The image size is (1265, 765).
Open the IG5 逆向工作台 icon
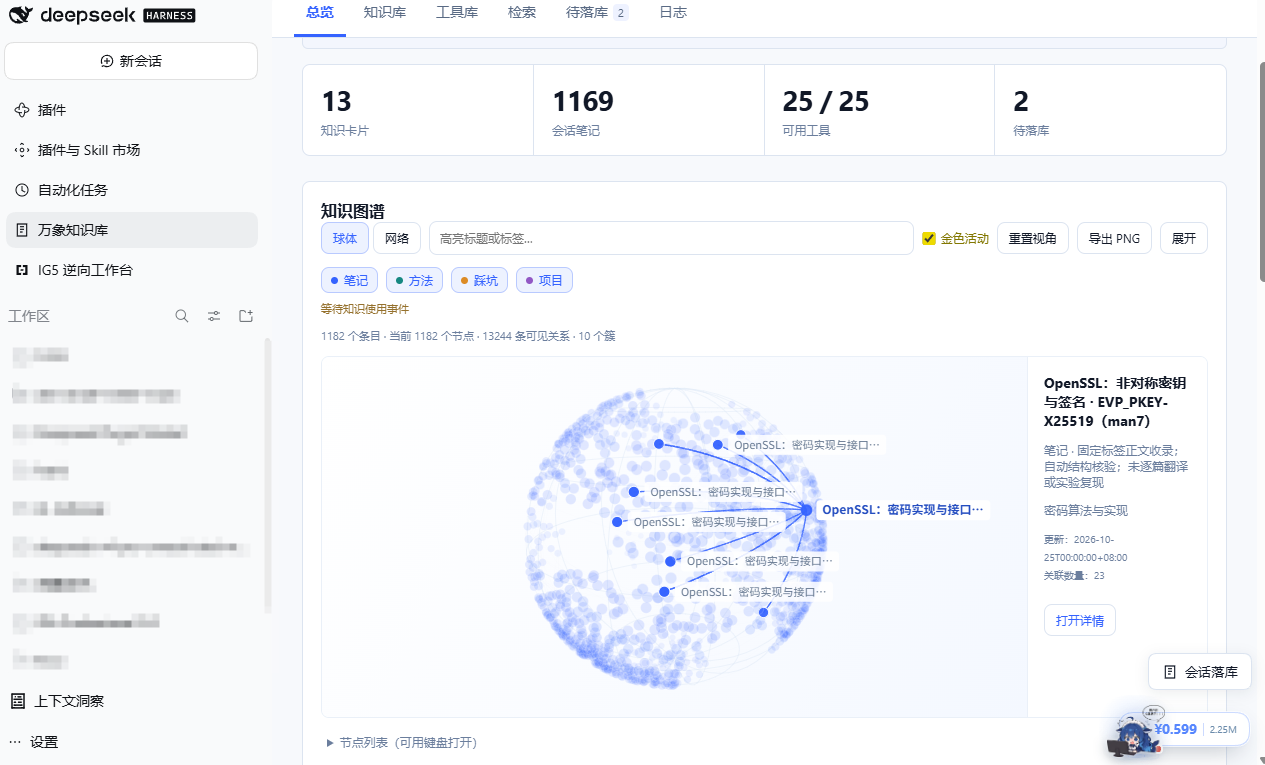point(22,270)
